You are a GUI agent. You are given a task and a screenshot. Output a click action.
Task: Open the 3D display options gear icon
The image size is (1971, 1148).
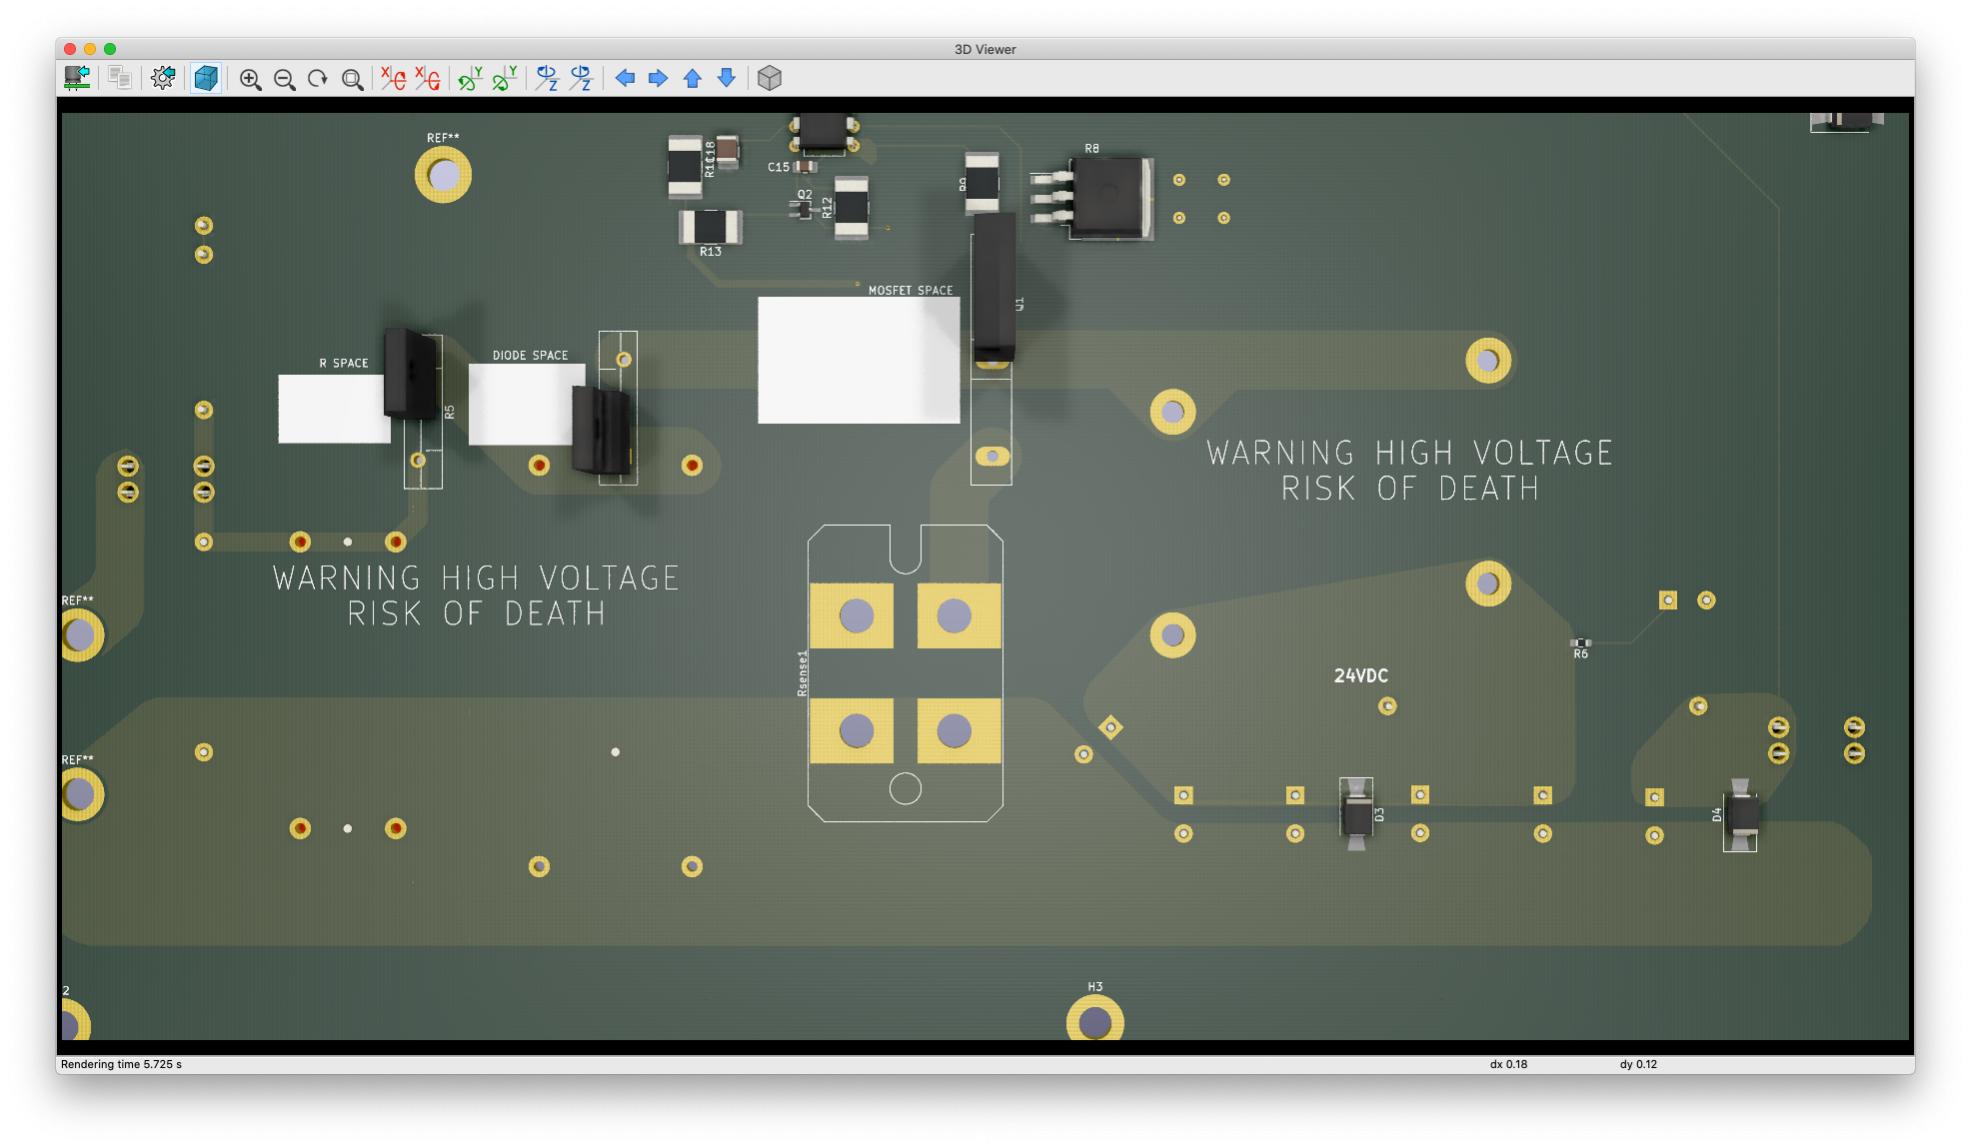[163, 78]
